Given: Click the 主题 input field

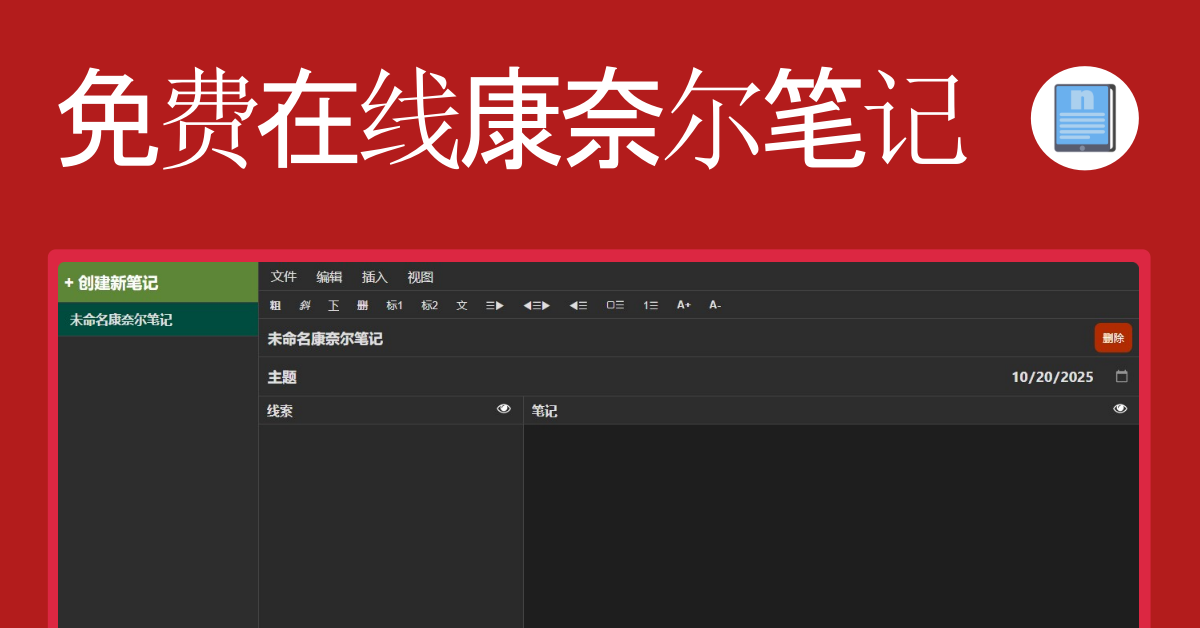Looking at the screenshot, I should pyautogui.click(x=600, y=377).
